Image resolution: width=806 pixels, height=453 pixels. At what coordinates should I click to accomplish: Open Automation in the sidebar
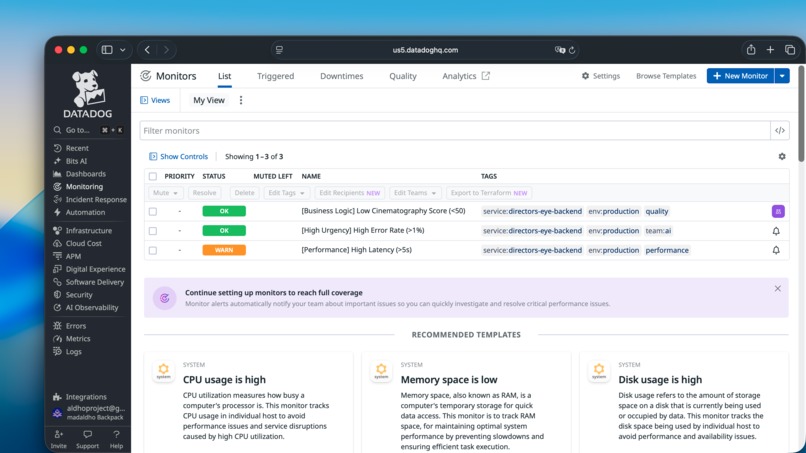pyautogui.click(x=79, y=212)
